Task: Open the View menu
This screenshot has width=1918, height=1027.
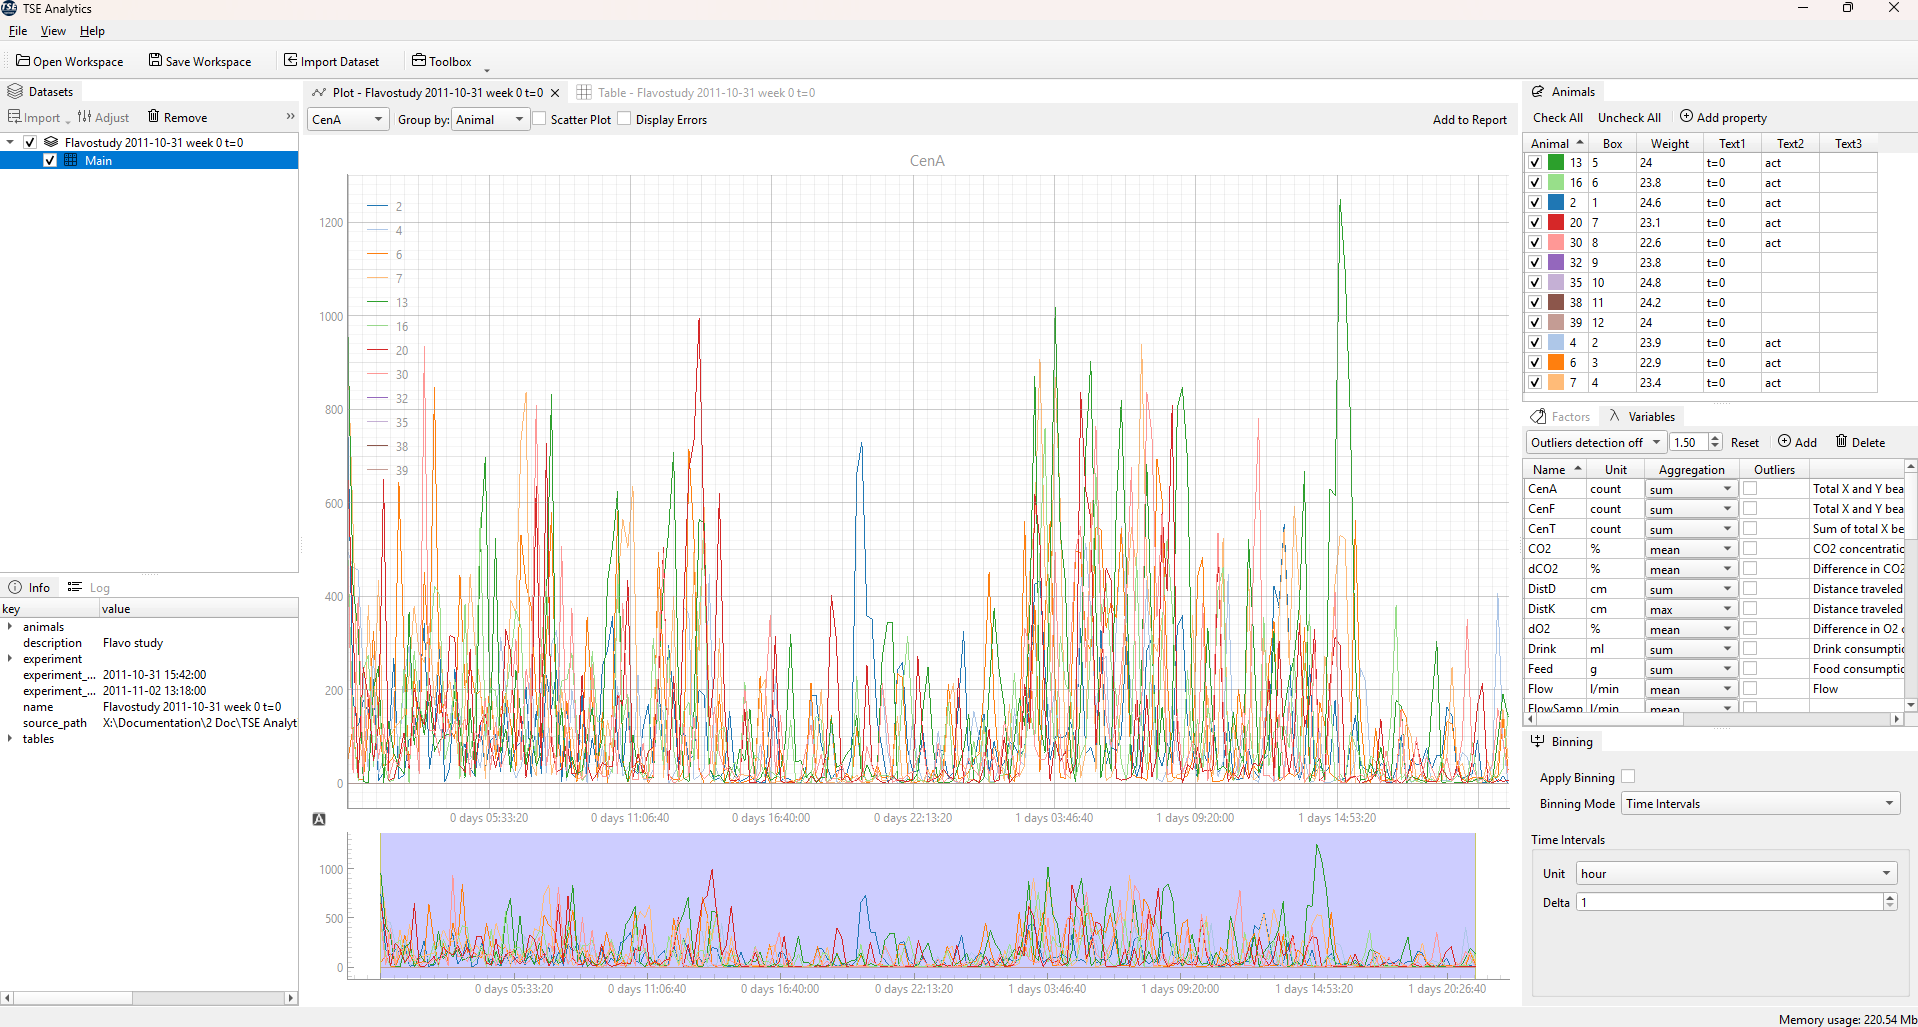Action: click(52, 31)
